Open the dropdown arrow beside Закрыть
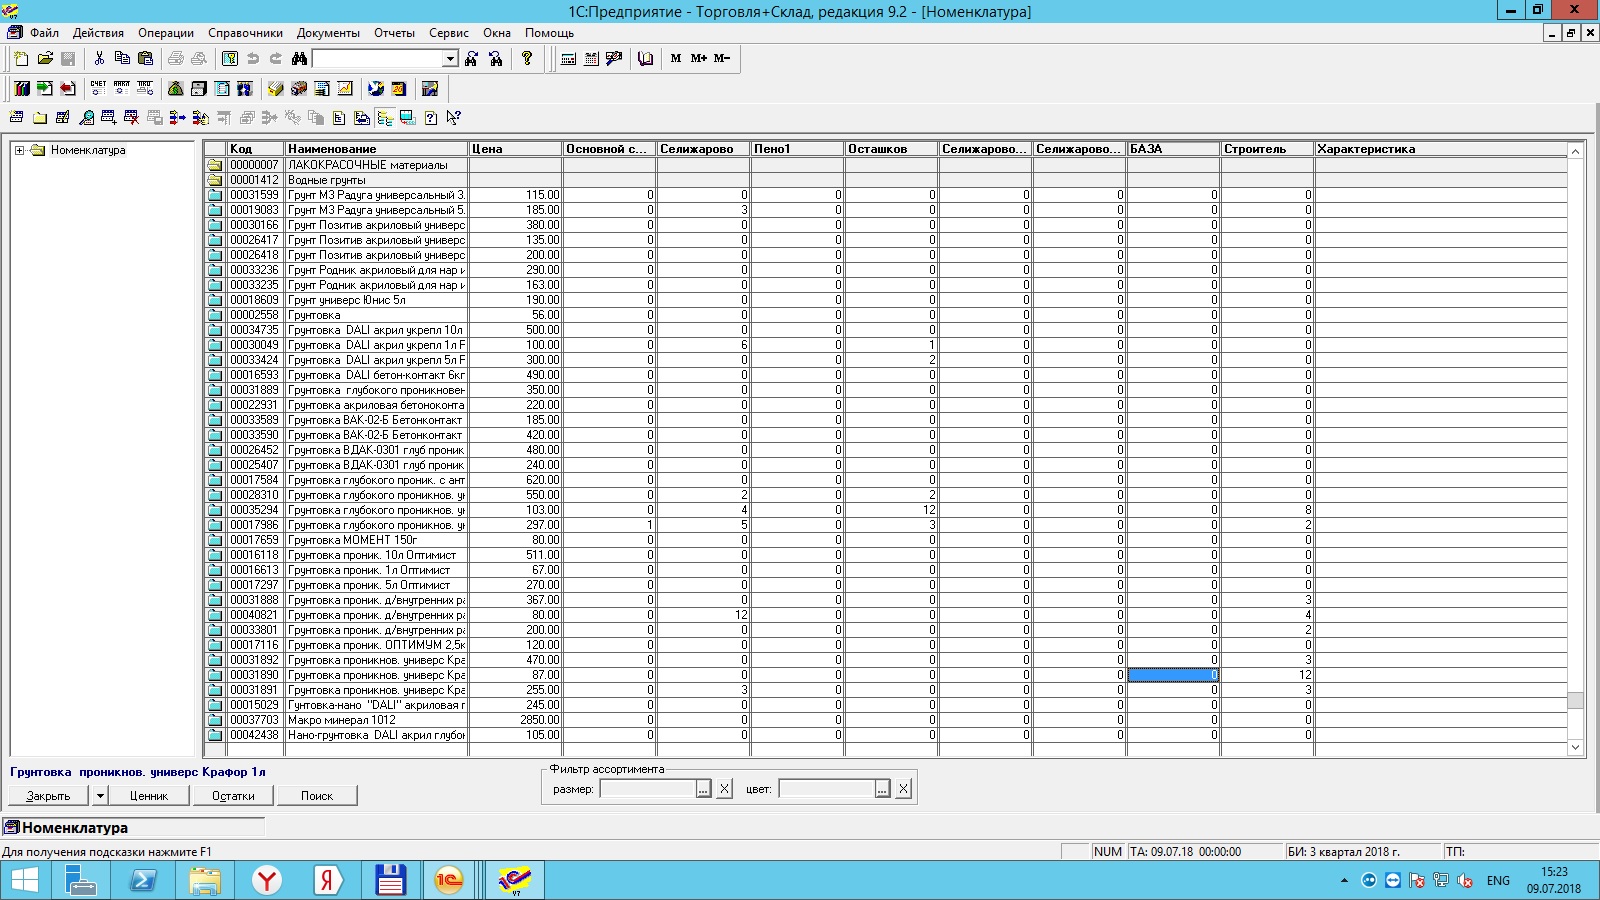 100,796
